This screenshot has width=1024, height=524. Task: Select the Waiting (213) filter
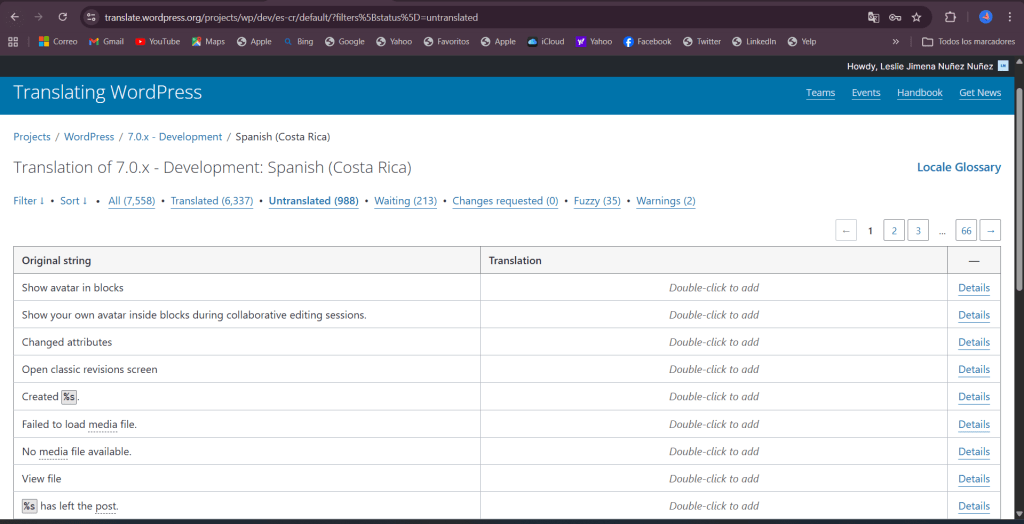405,201
